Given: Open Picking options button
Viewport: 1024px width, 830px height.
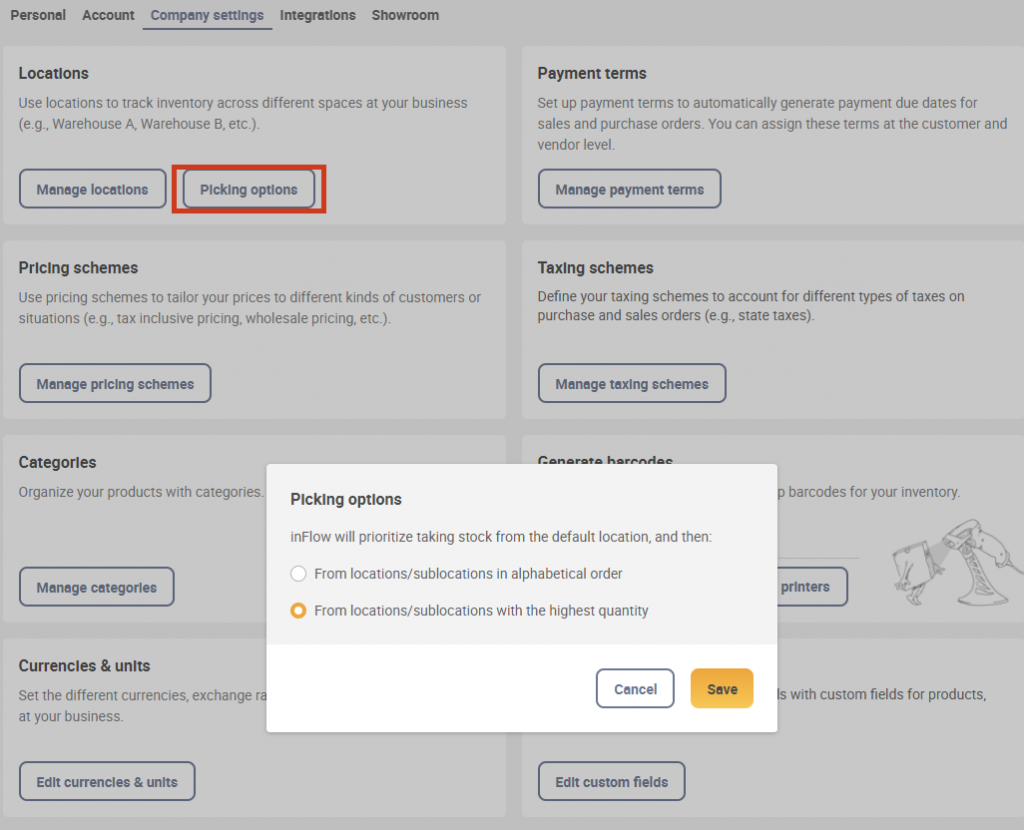Looking at the screenshot, I should (x=249, y=189).
